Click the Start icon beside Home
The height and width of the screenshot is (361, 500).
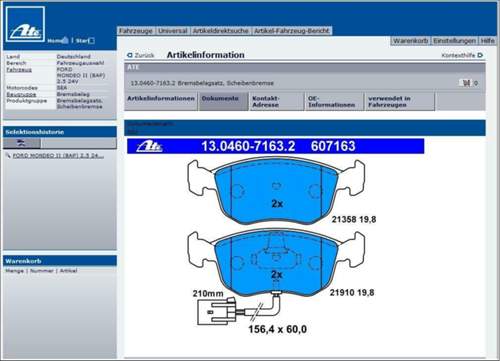(x=92, y=41)
